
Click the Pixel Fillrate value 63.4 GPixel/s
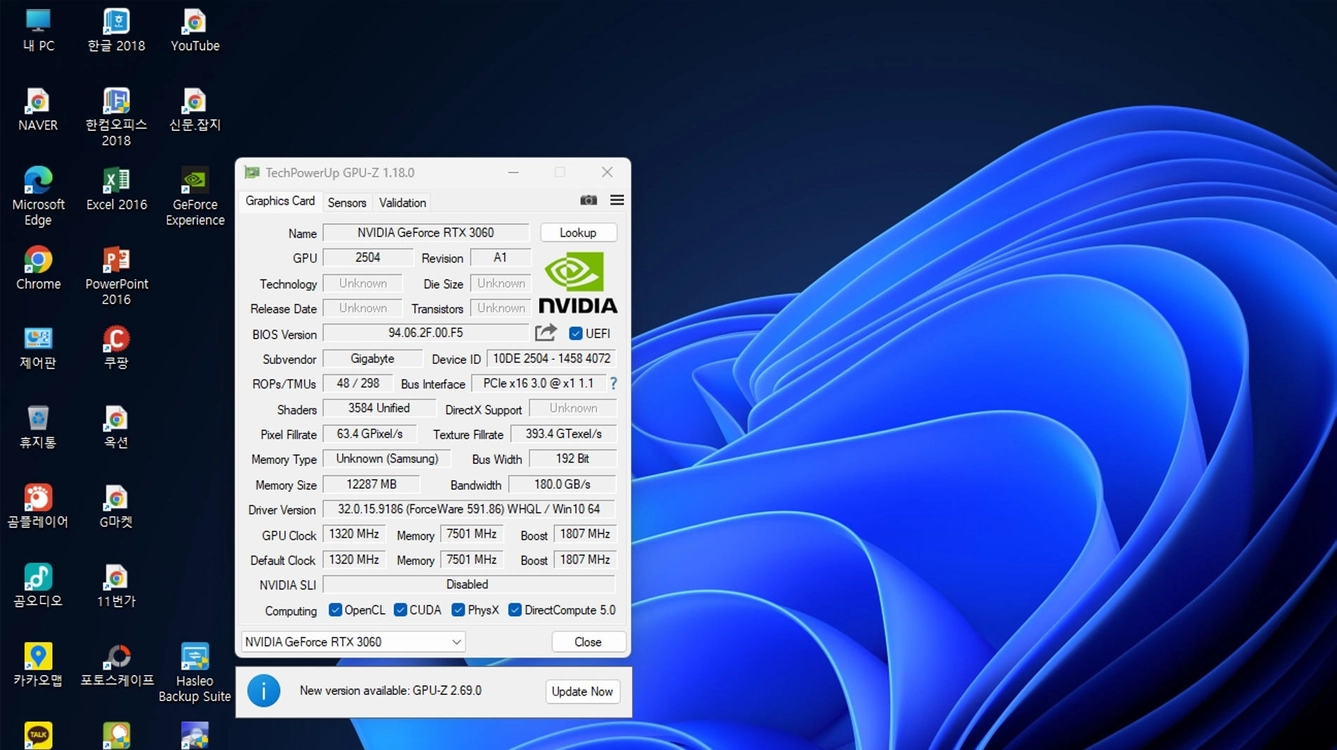tap(370, 434)
